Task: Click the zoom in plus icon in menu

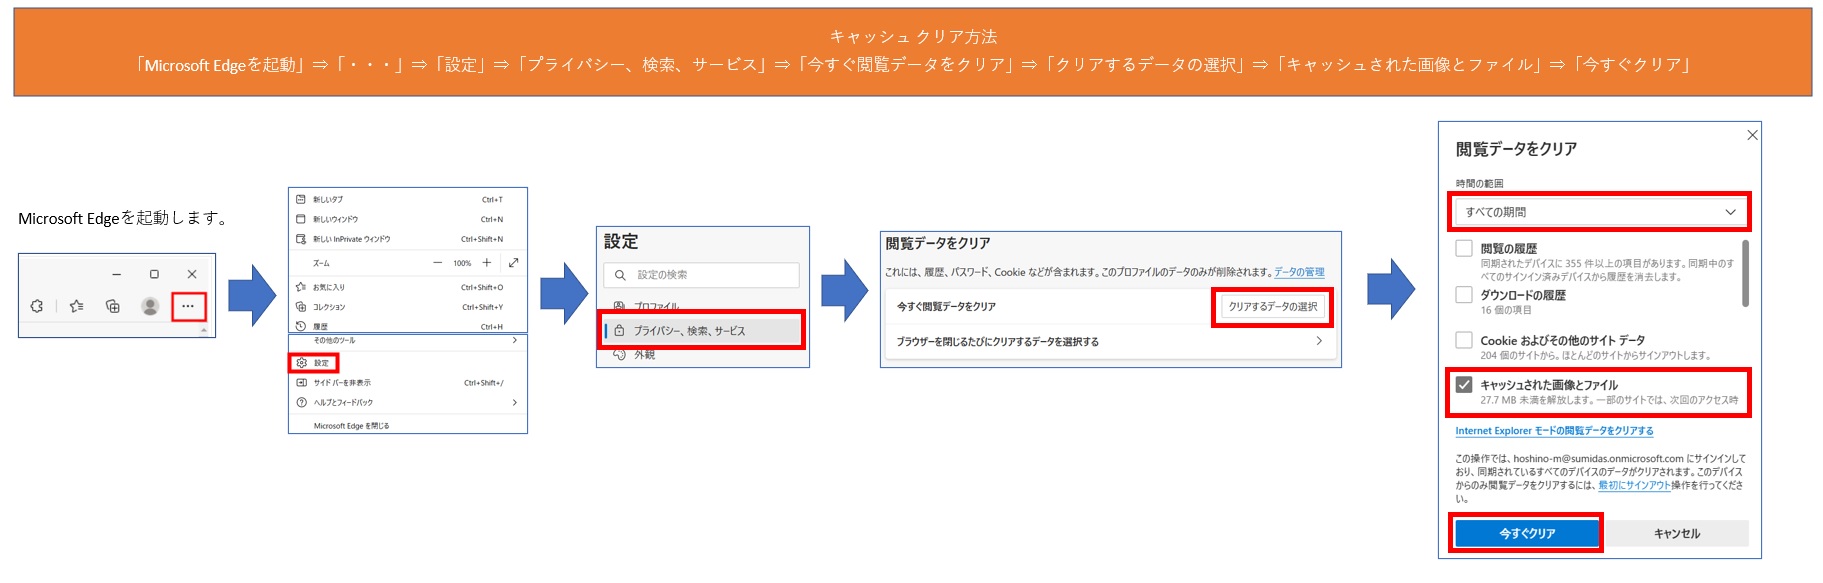Action: [487, 263]
